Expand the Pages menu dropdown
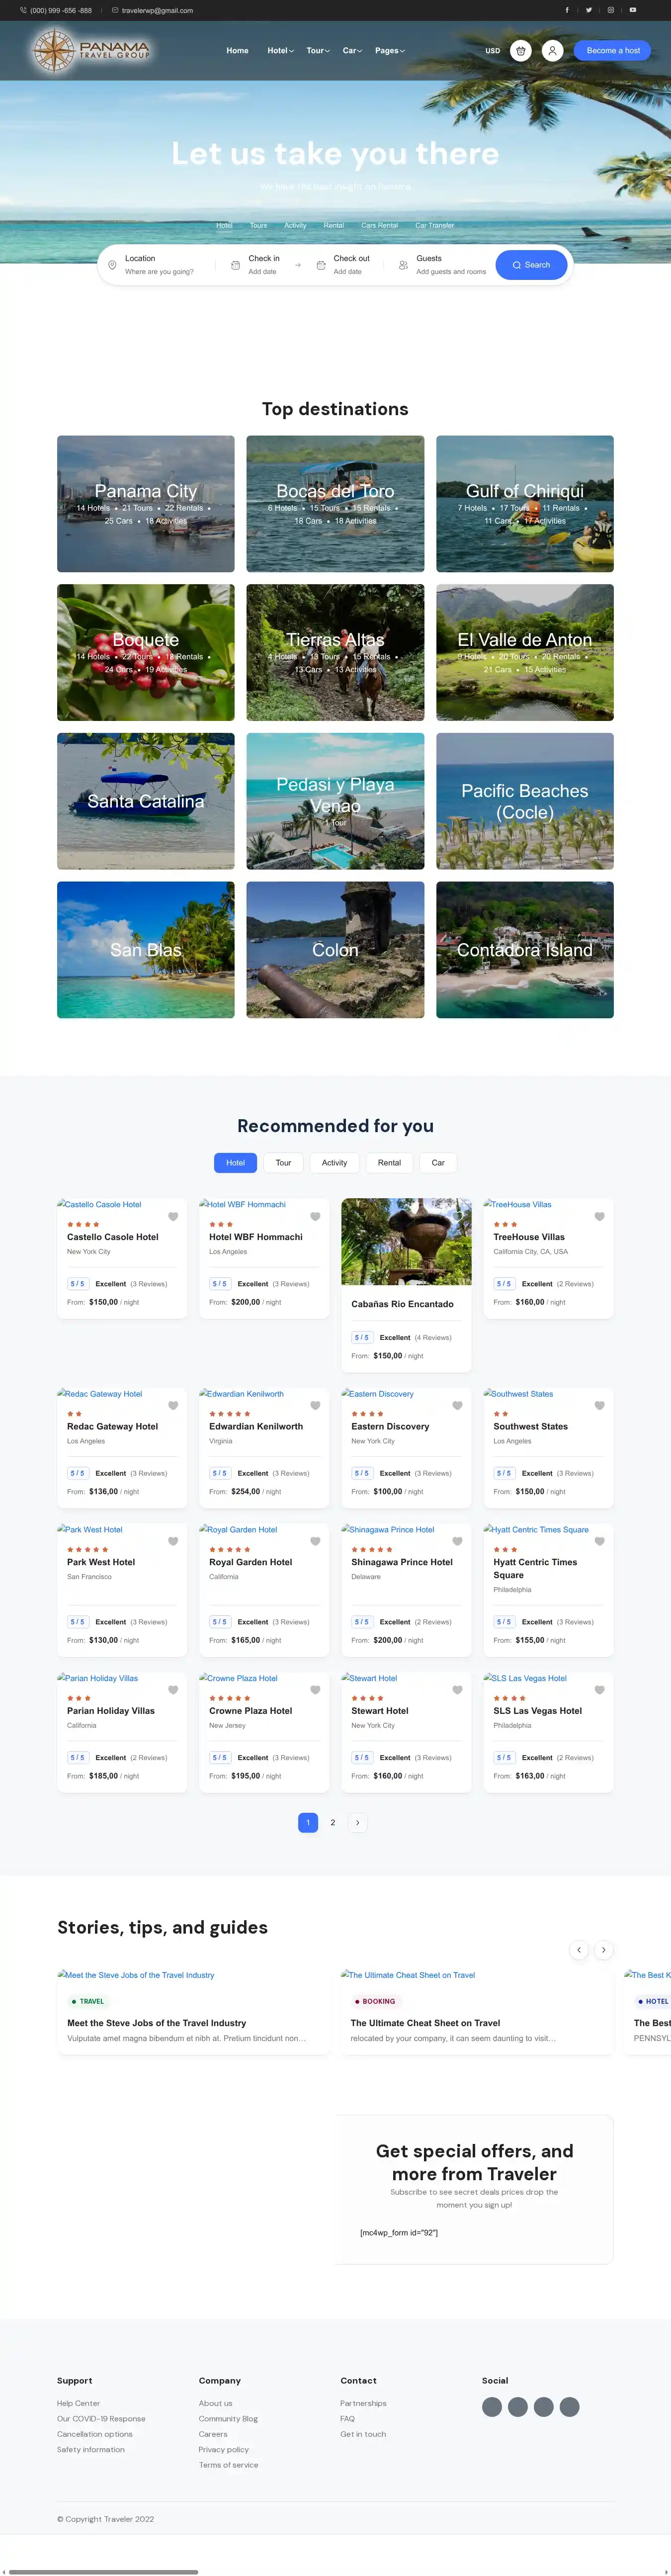Image resolution: width=671 pixels, height=2576 pixels. point(389,51)
